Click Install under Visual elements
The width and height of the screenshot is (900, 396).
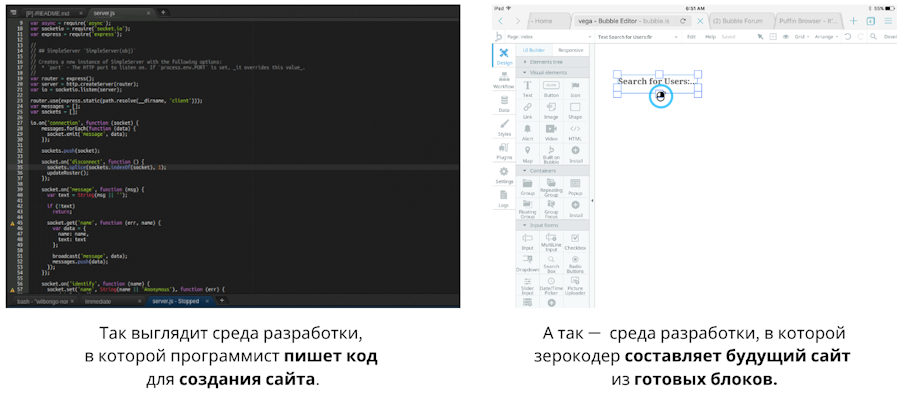click(x=575, y=154)
